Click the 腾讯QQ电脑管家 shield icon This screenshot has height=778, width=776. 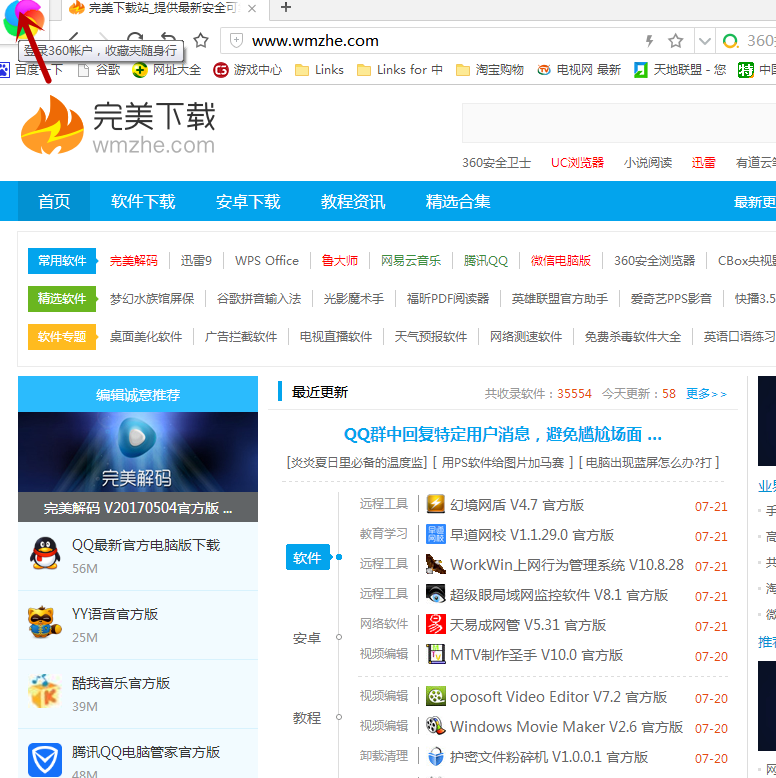tap(45, 760)
